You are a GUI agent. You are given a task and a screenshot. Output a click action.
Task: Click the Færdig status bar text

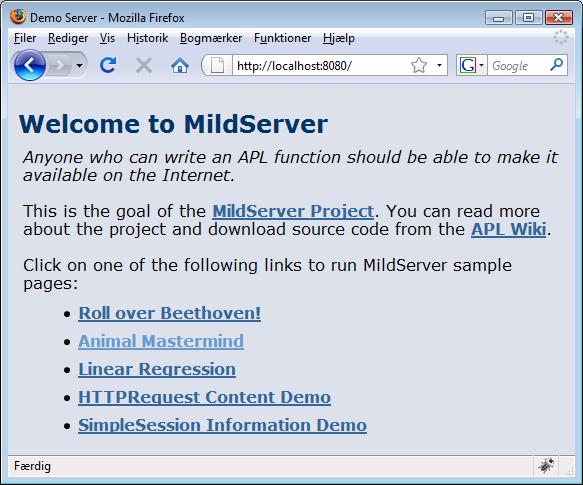[x=32, y=466]
